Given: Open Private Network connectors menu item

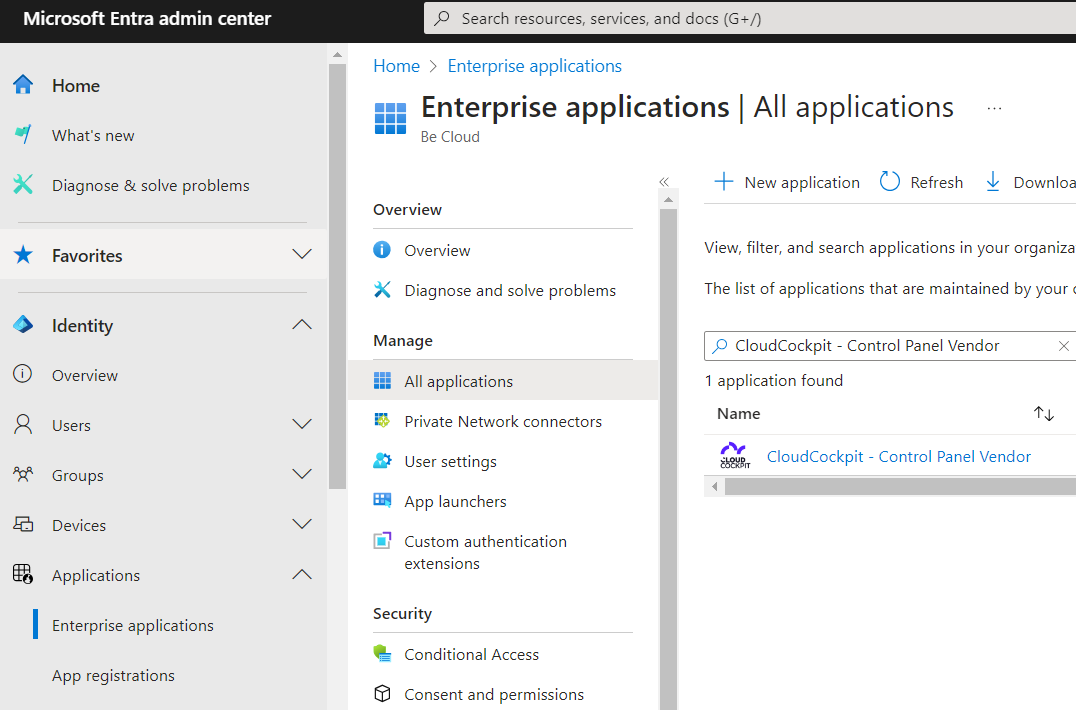Looking at the screenshot, I should click(x=503, y=421).
